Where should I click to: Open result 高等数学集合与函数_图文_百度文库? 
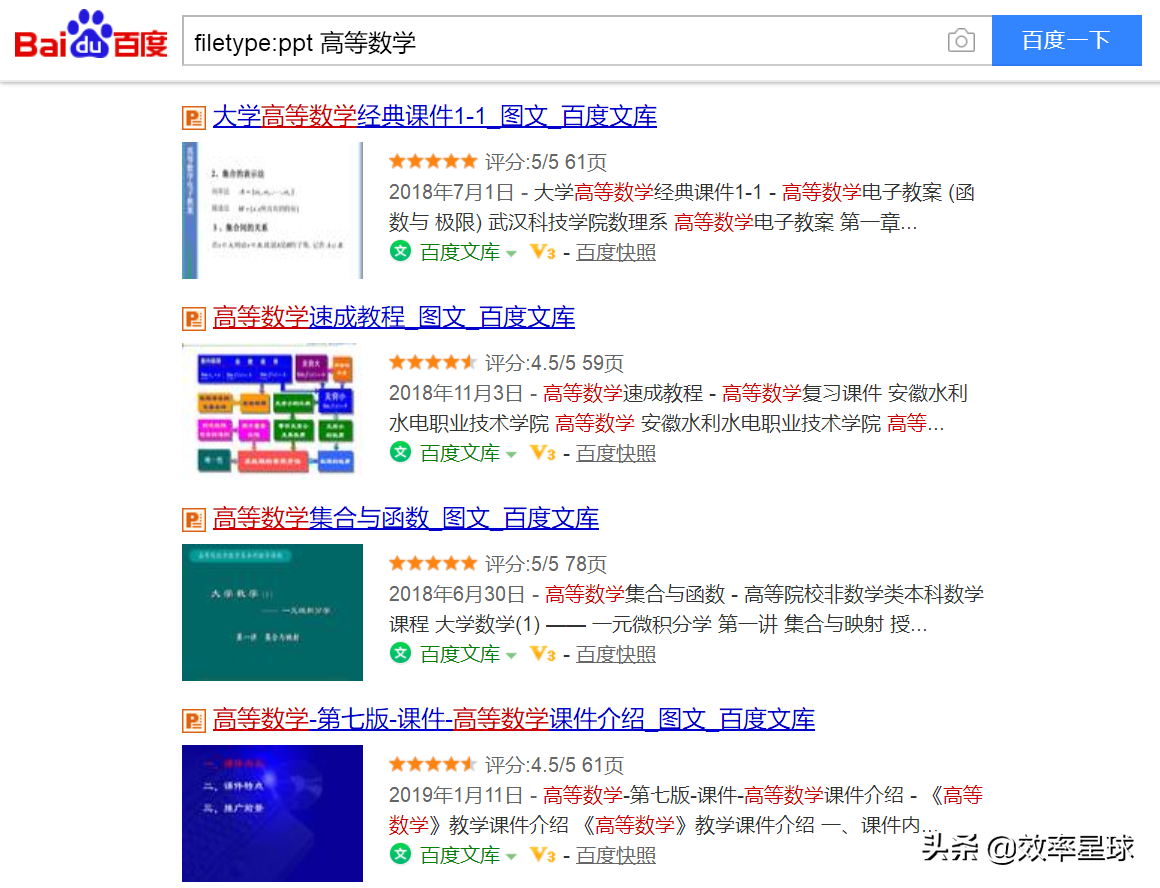pos(405,518)
